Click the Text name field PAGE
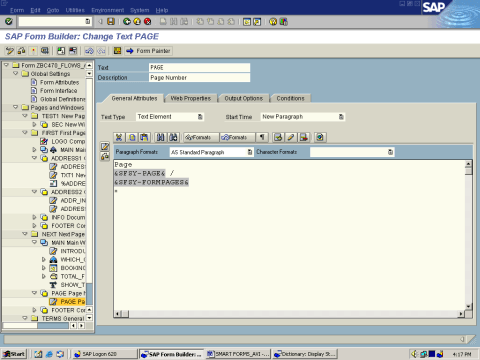Viewport: 480px width, 360px height. coord(199,67)
